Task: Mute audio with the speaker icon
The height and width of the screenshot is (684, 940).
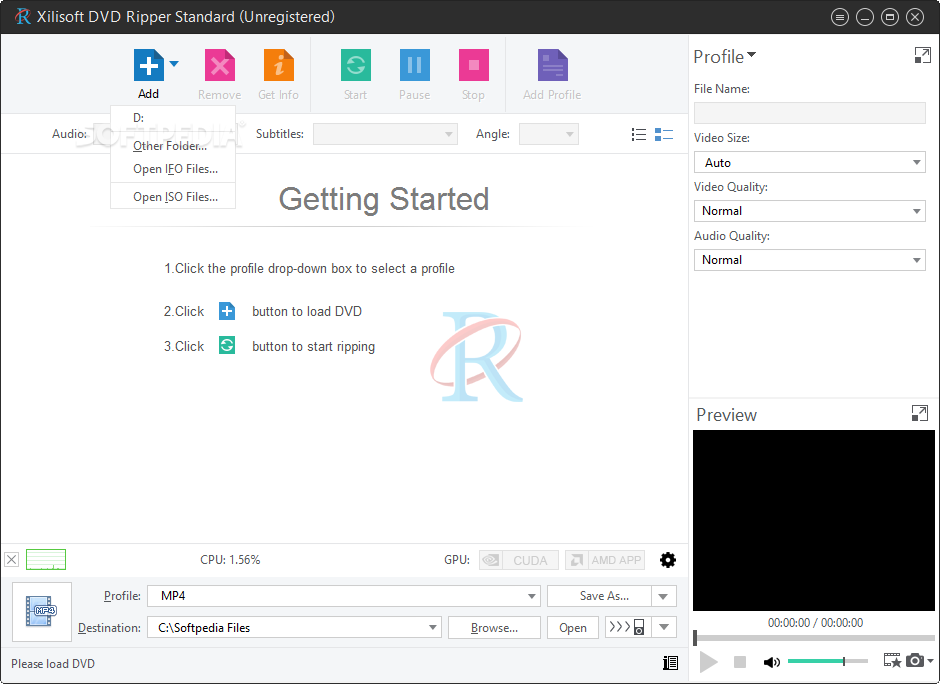Action: [771, 662]
